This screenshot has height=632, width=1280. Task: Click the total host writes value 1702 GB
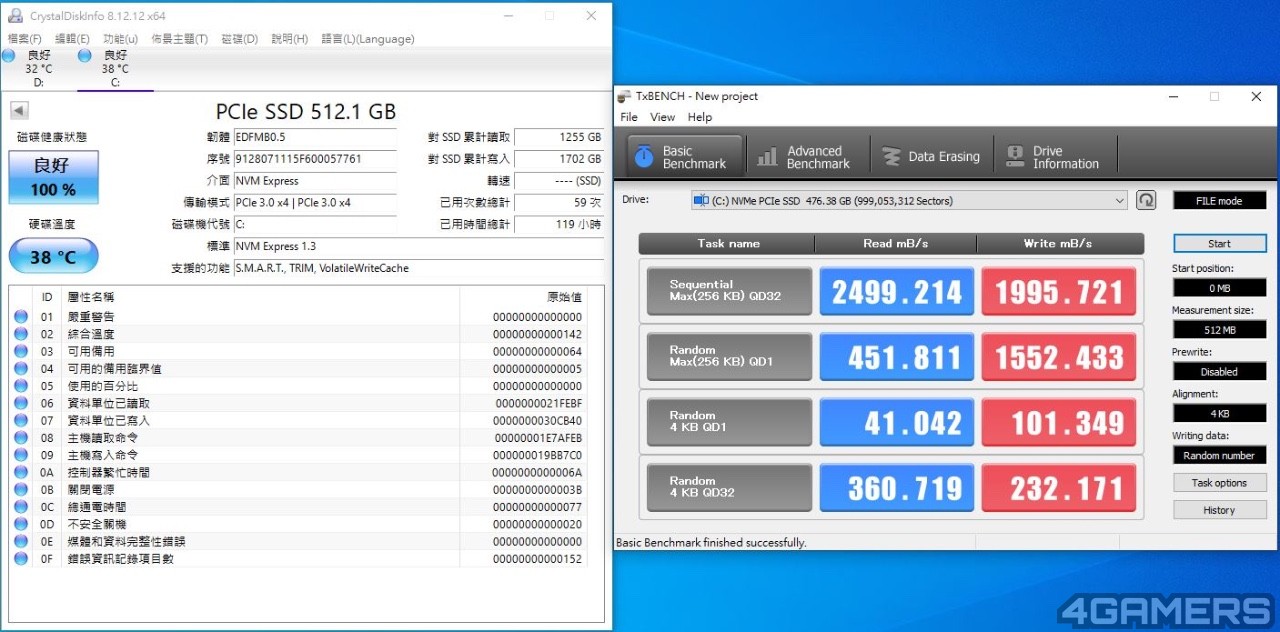(x=559, y=159)
